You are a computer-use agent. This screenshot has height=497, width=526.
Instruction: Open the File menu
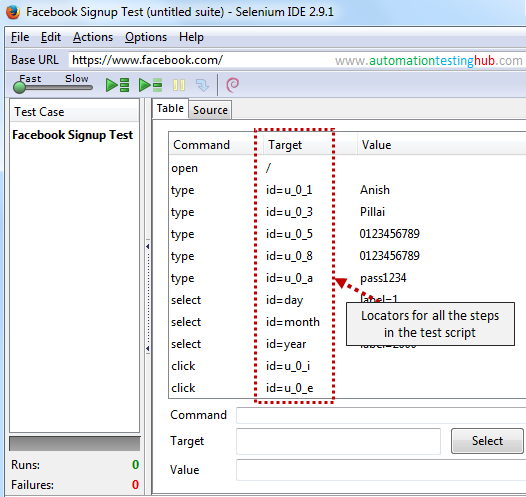point(20,37)
